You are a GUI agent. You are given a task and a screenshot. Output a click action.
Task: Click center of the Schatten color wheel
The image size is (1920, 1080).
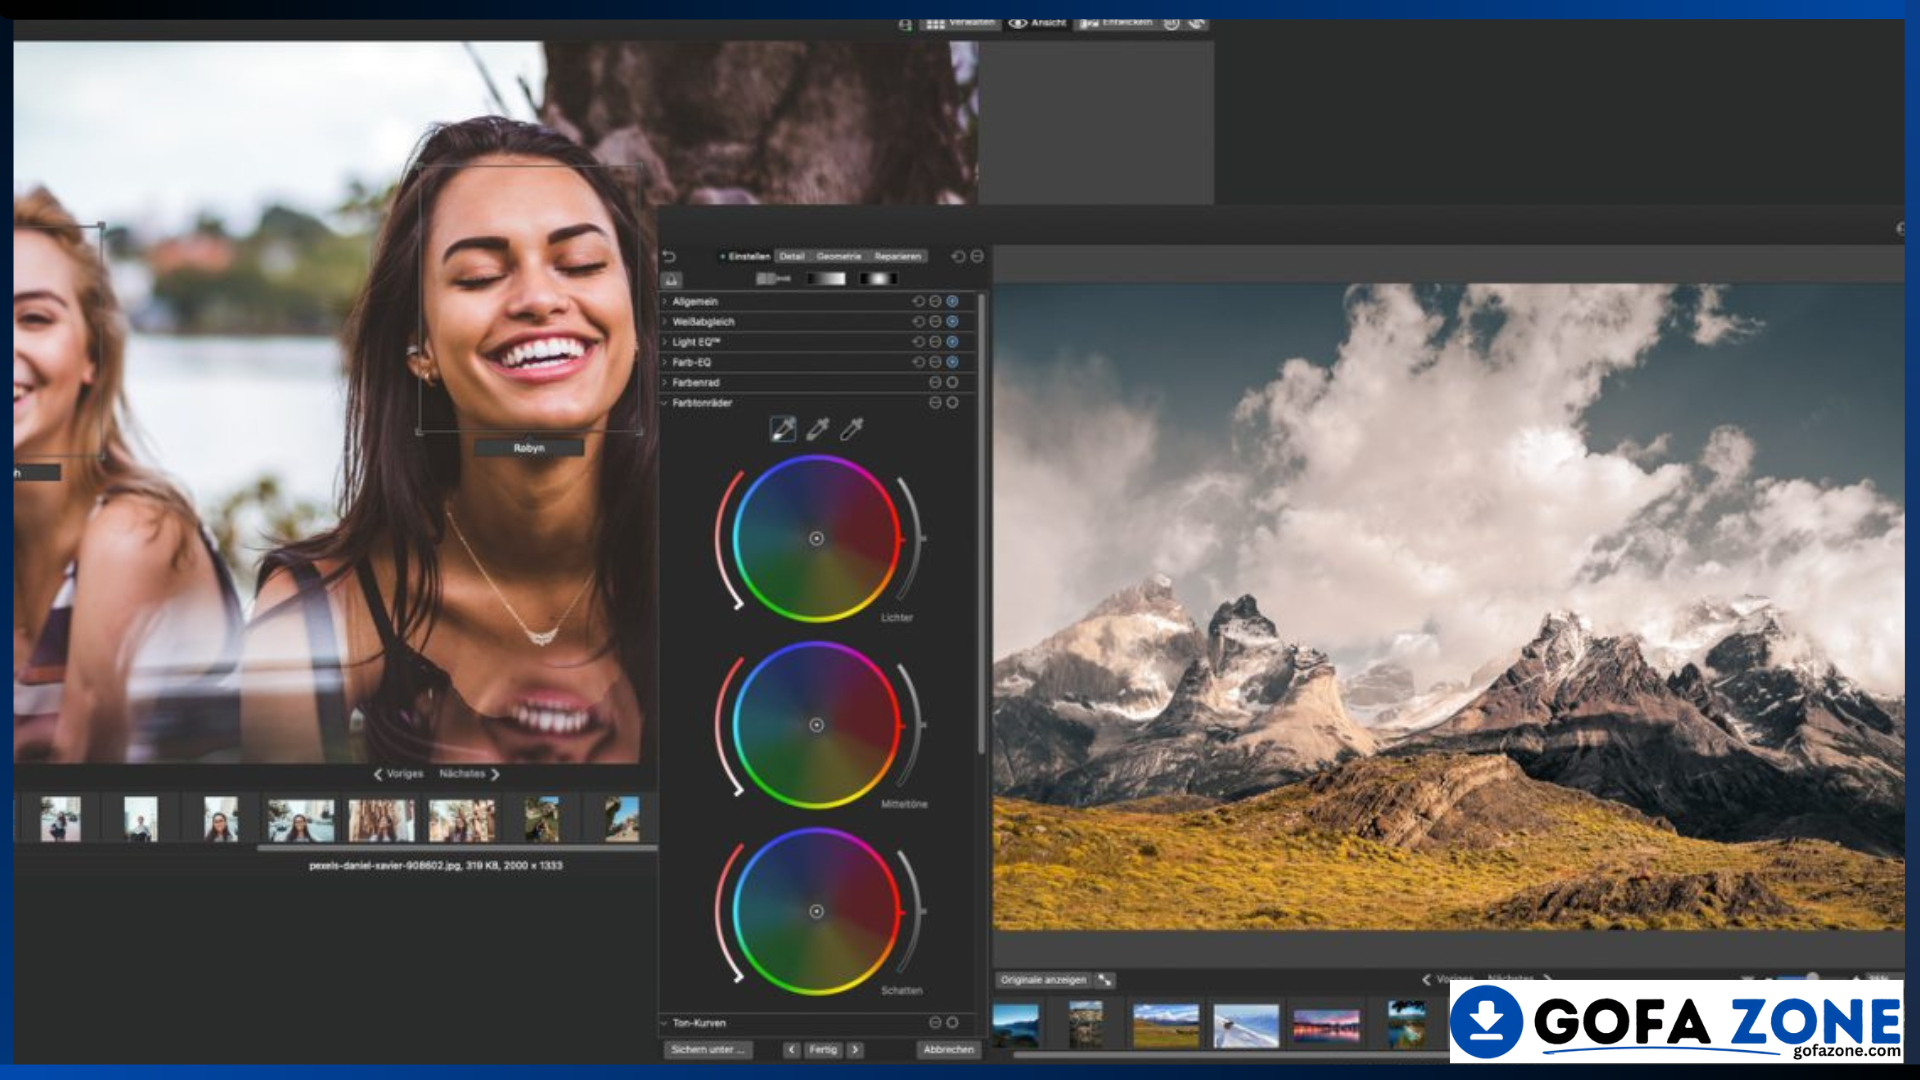click(816, 912)
